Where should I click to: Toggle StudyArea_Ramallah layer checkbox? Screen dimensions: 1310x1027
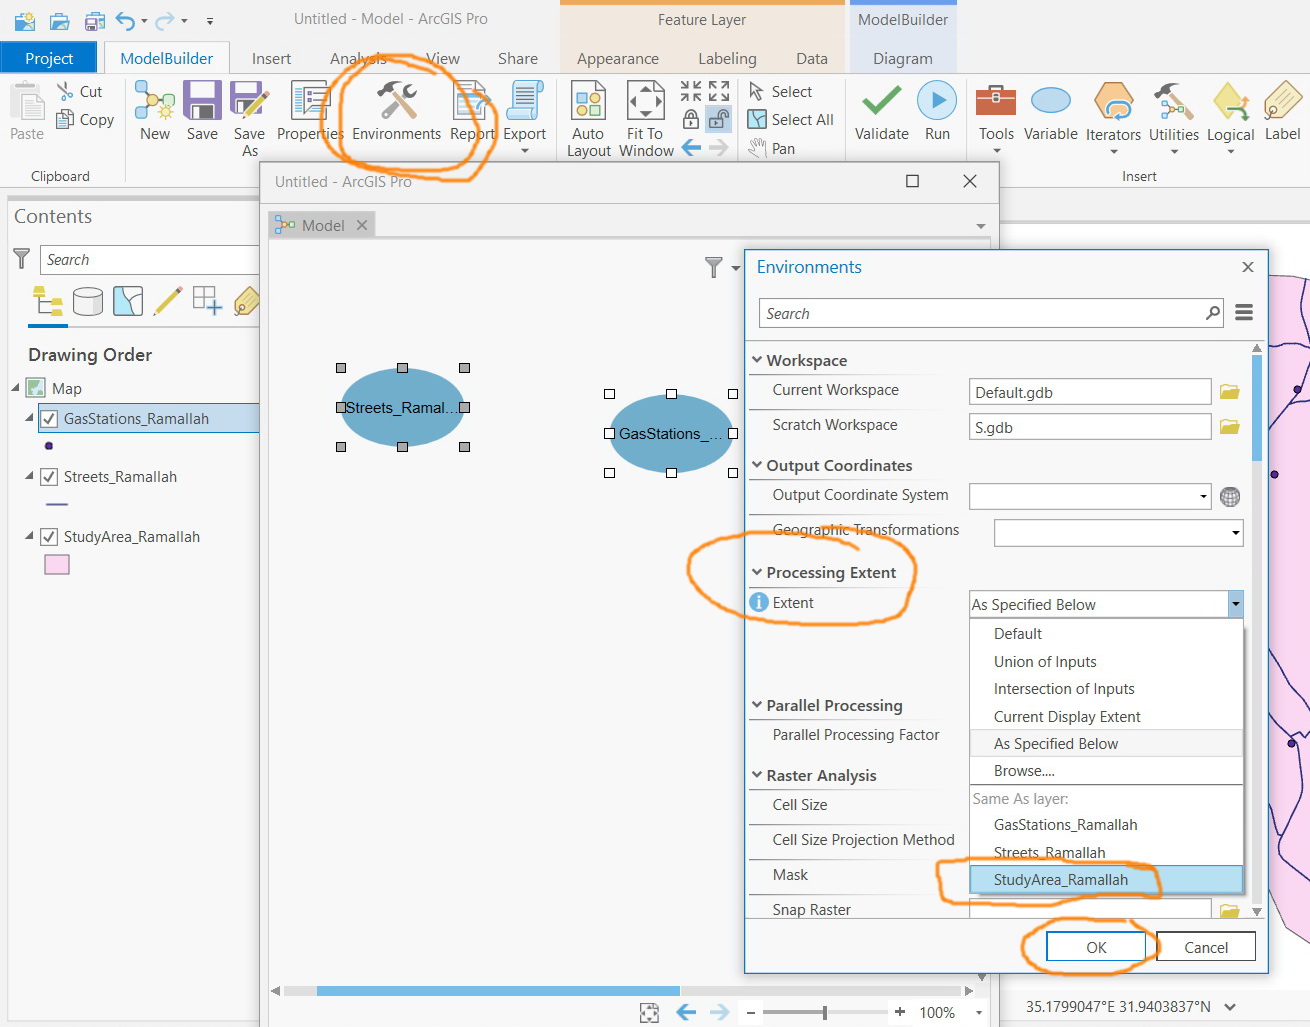pos(49,537)
